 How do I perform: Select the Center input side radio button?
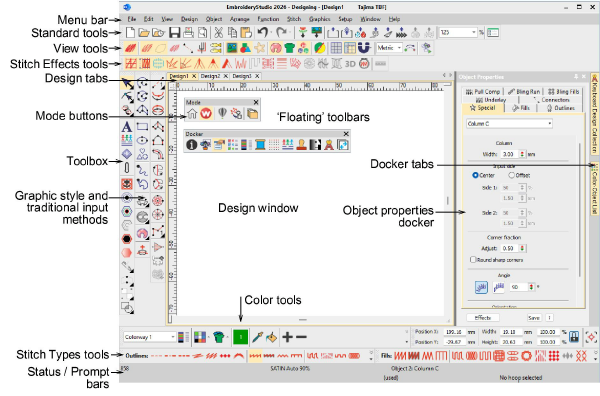475,175
